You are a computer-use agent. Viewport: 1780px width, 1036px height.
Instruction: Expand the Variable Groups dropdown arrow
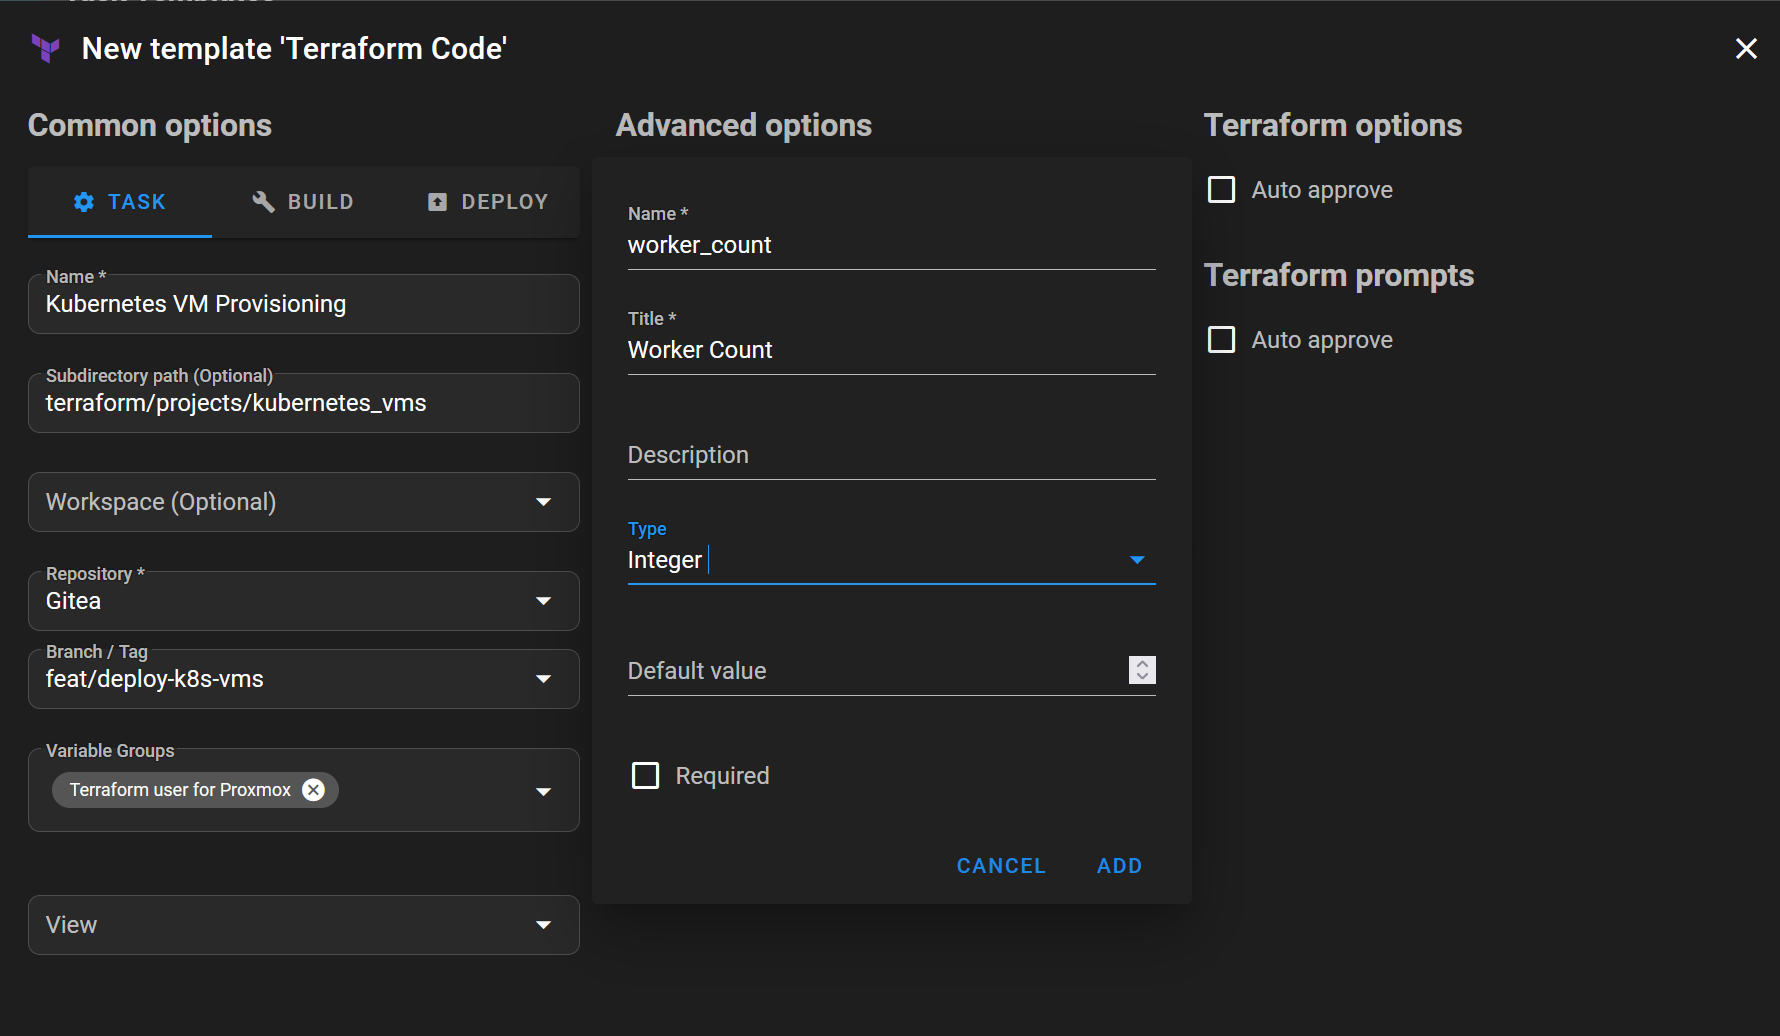click(544, 791)
